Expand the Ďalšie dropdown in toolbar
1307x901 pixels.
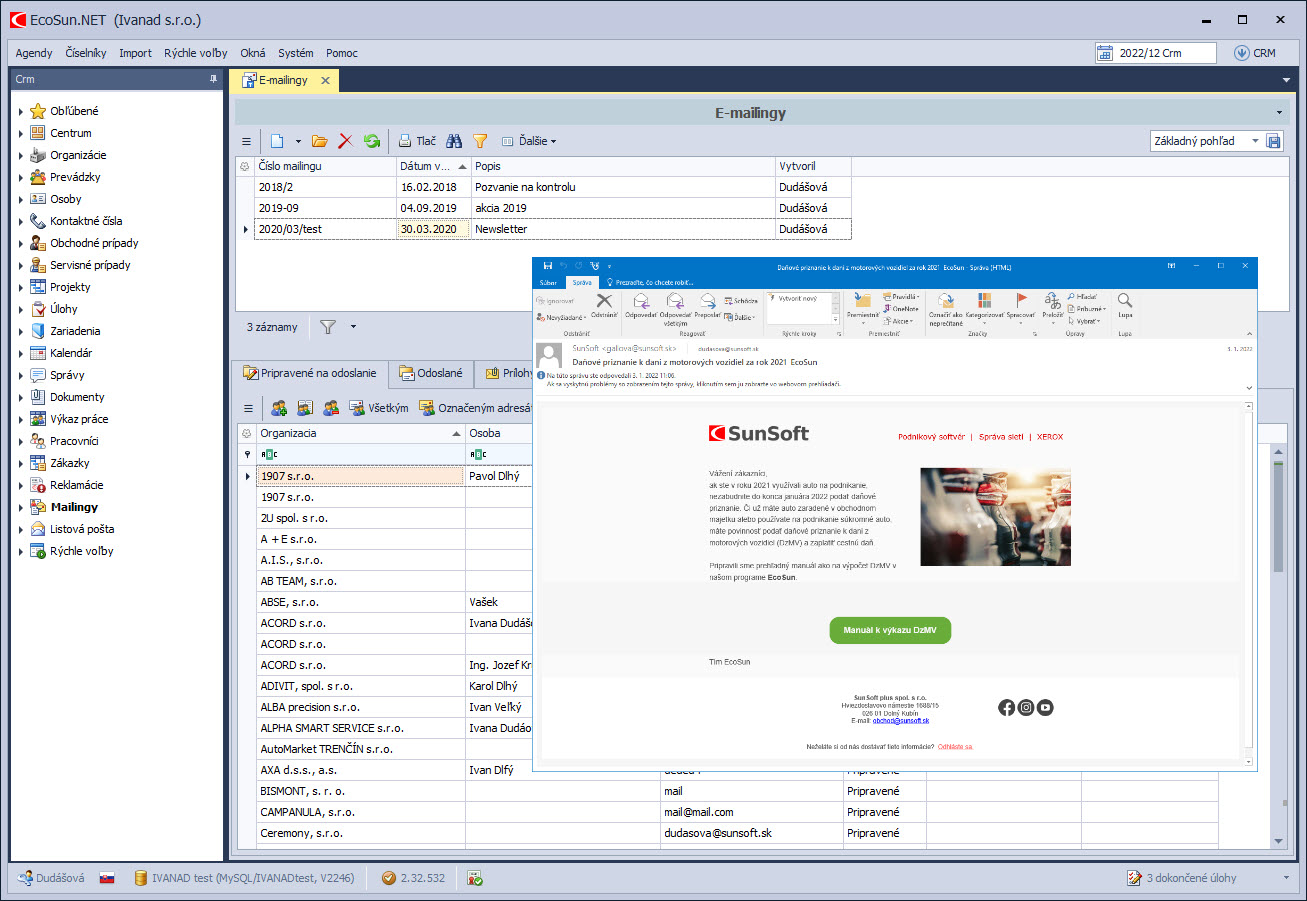coord(529,141)
